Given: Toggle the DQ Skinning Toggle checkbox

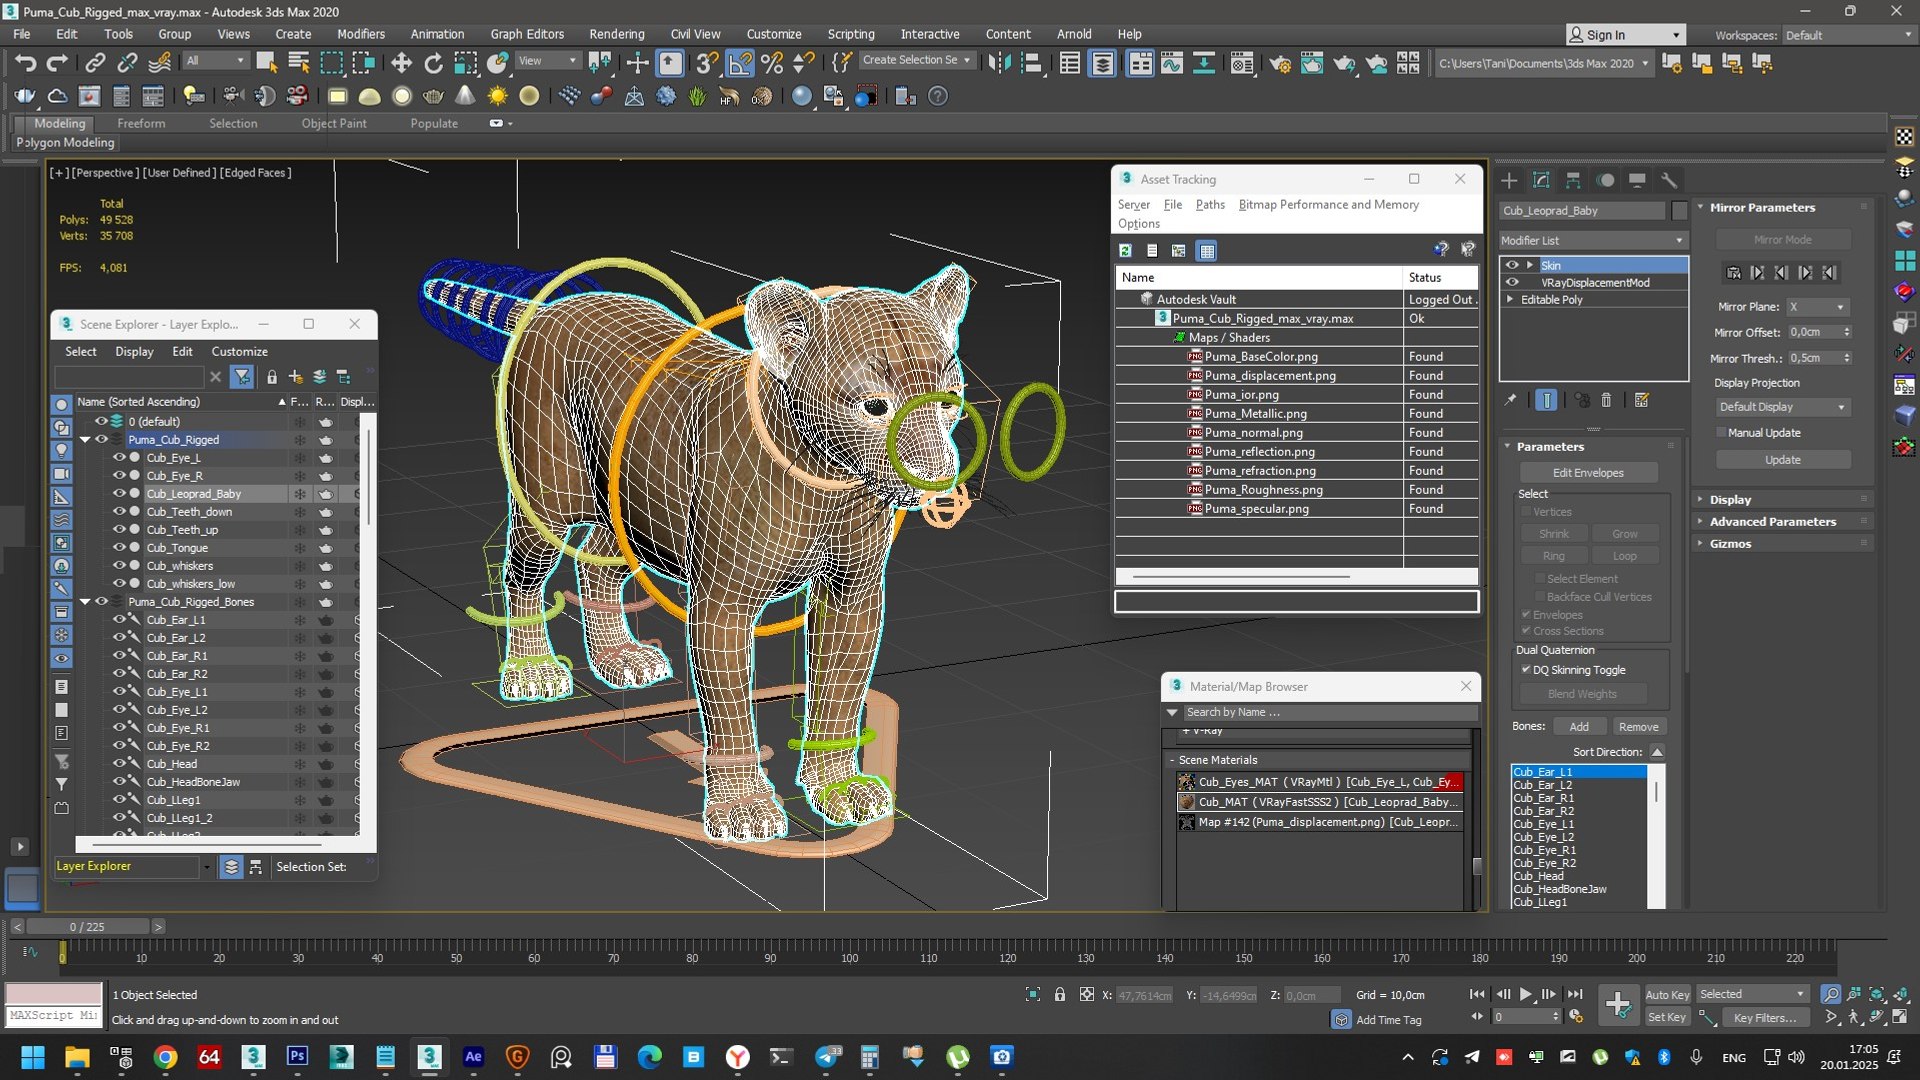Looking at the screenshot, I should (1526, 670).
